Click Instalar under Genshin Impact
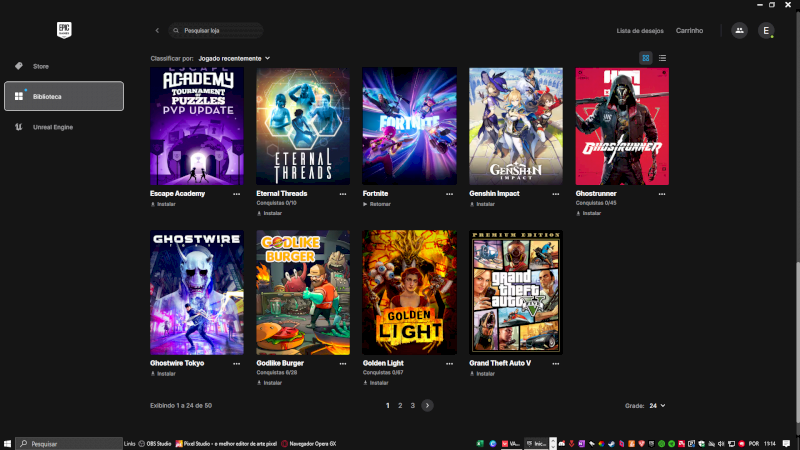 tap(485, 204)
